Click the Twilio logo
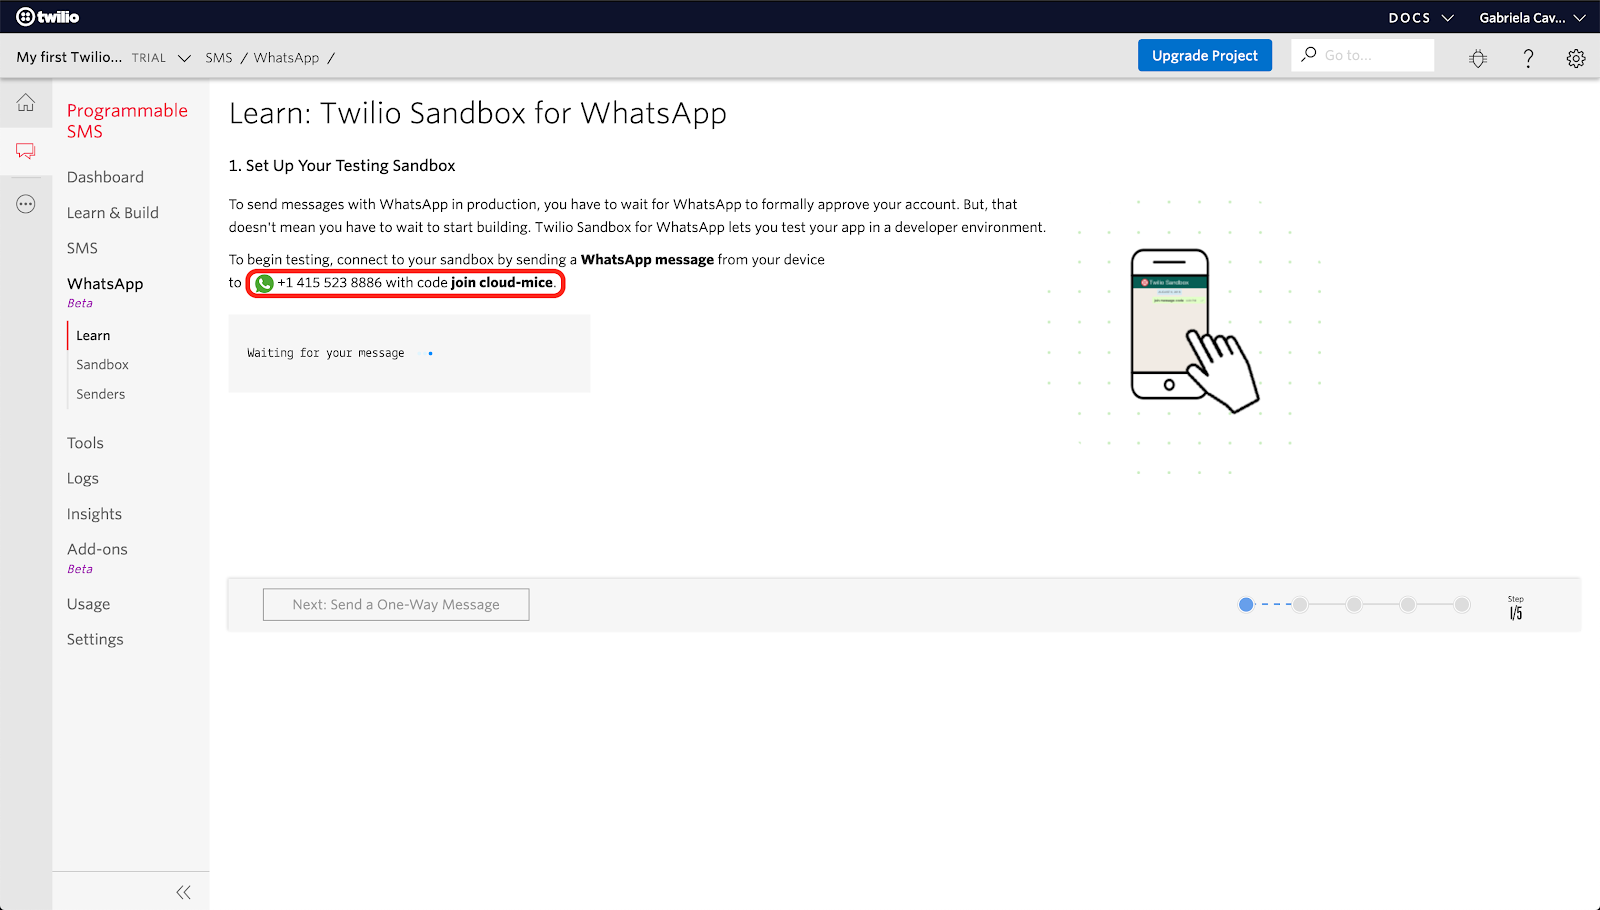 (47, 17)
